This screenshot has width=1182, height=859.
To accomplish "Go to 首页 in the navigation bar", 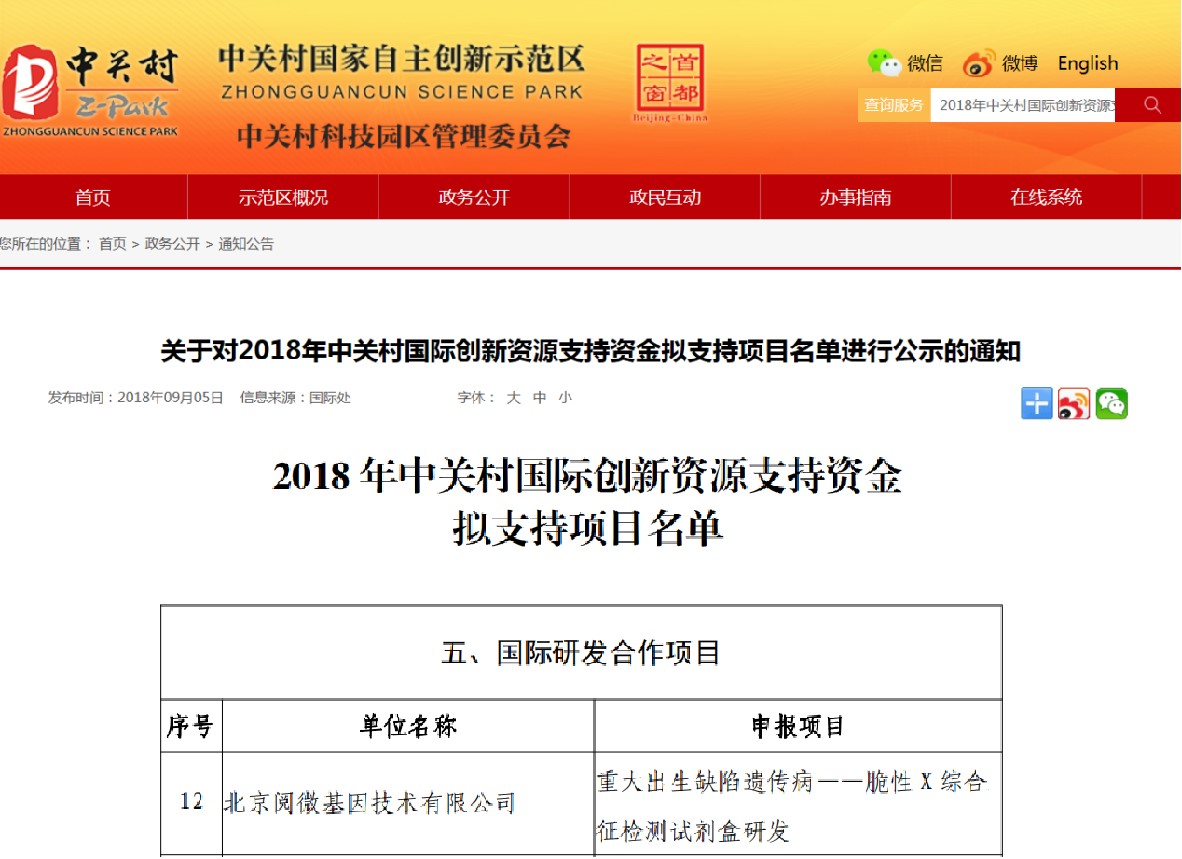I will [x=93, y=197].
